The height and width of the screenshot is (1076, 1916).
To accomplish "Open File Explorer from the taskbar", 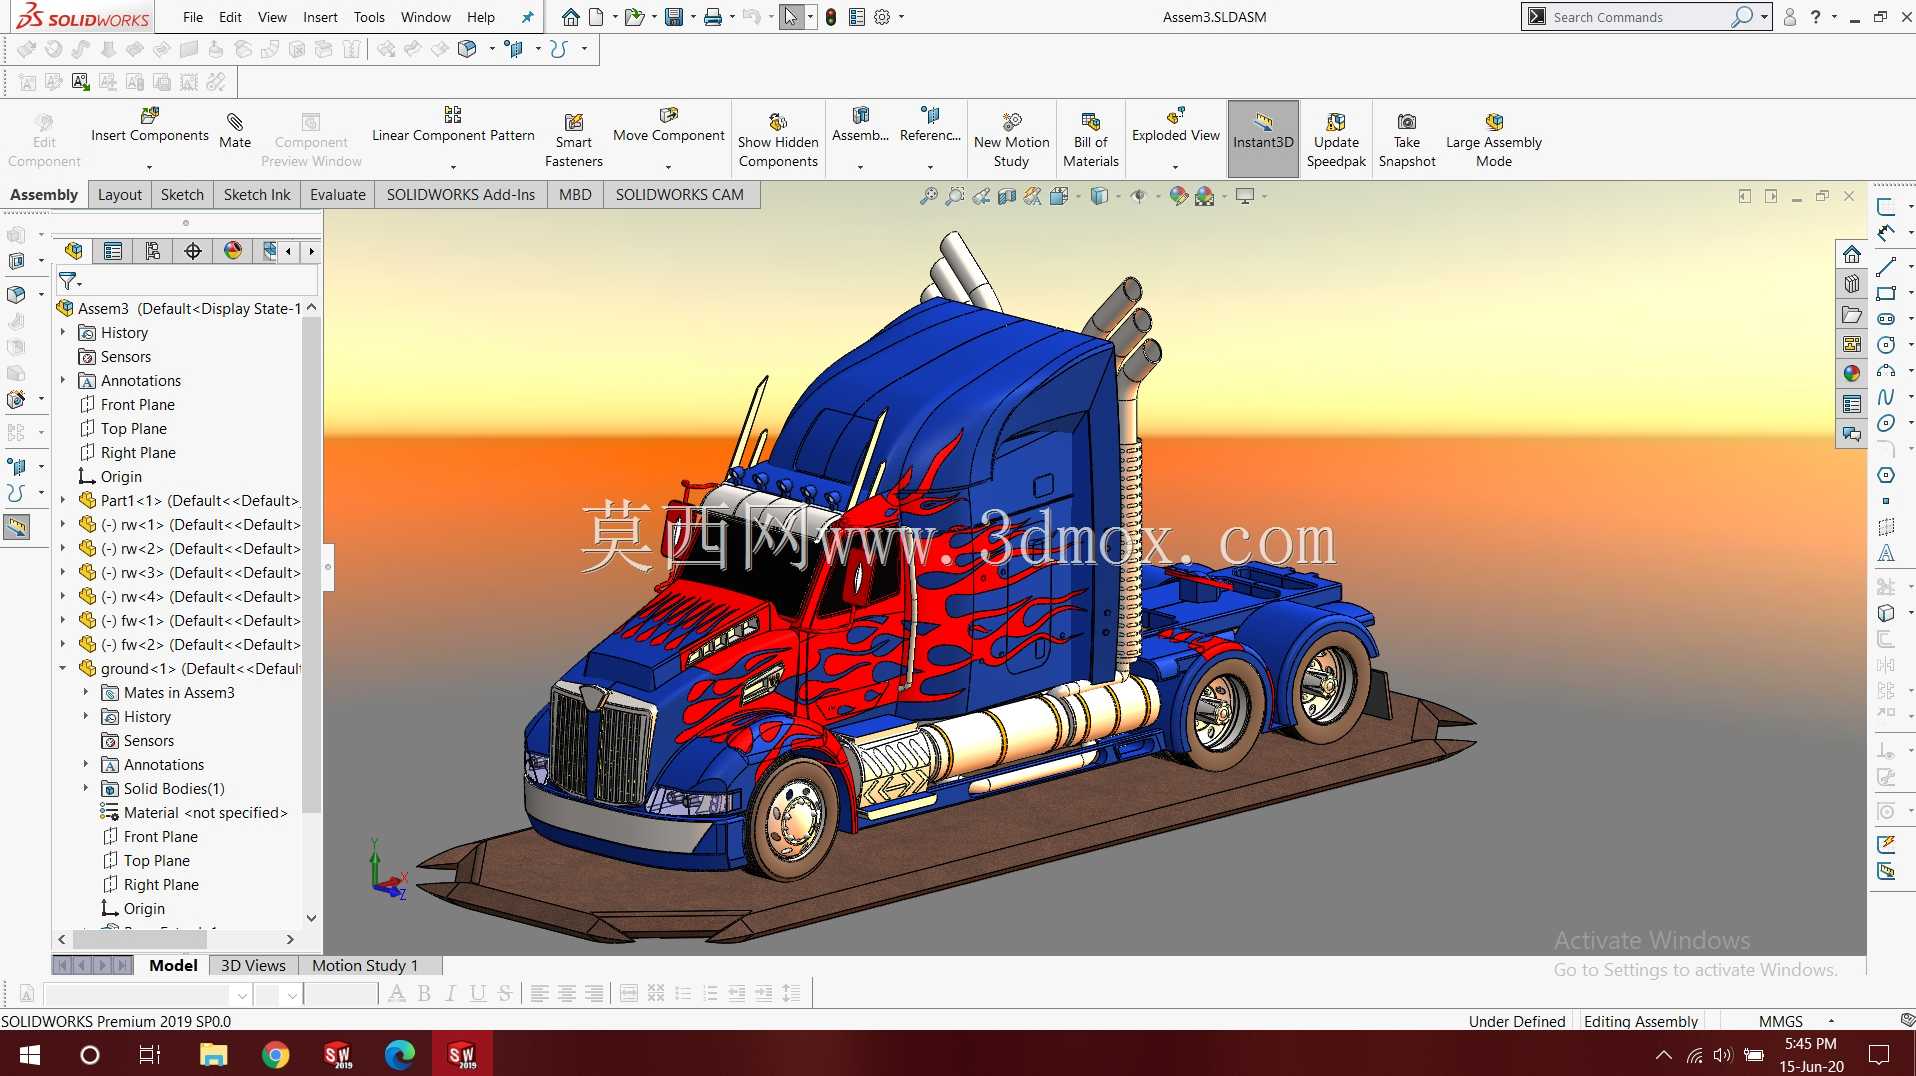I will [x=213, y=1054].
